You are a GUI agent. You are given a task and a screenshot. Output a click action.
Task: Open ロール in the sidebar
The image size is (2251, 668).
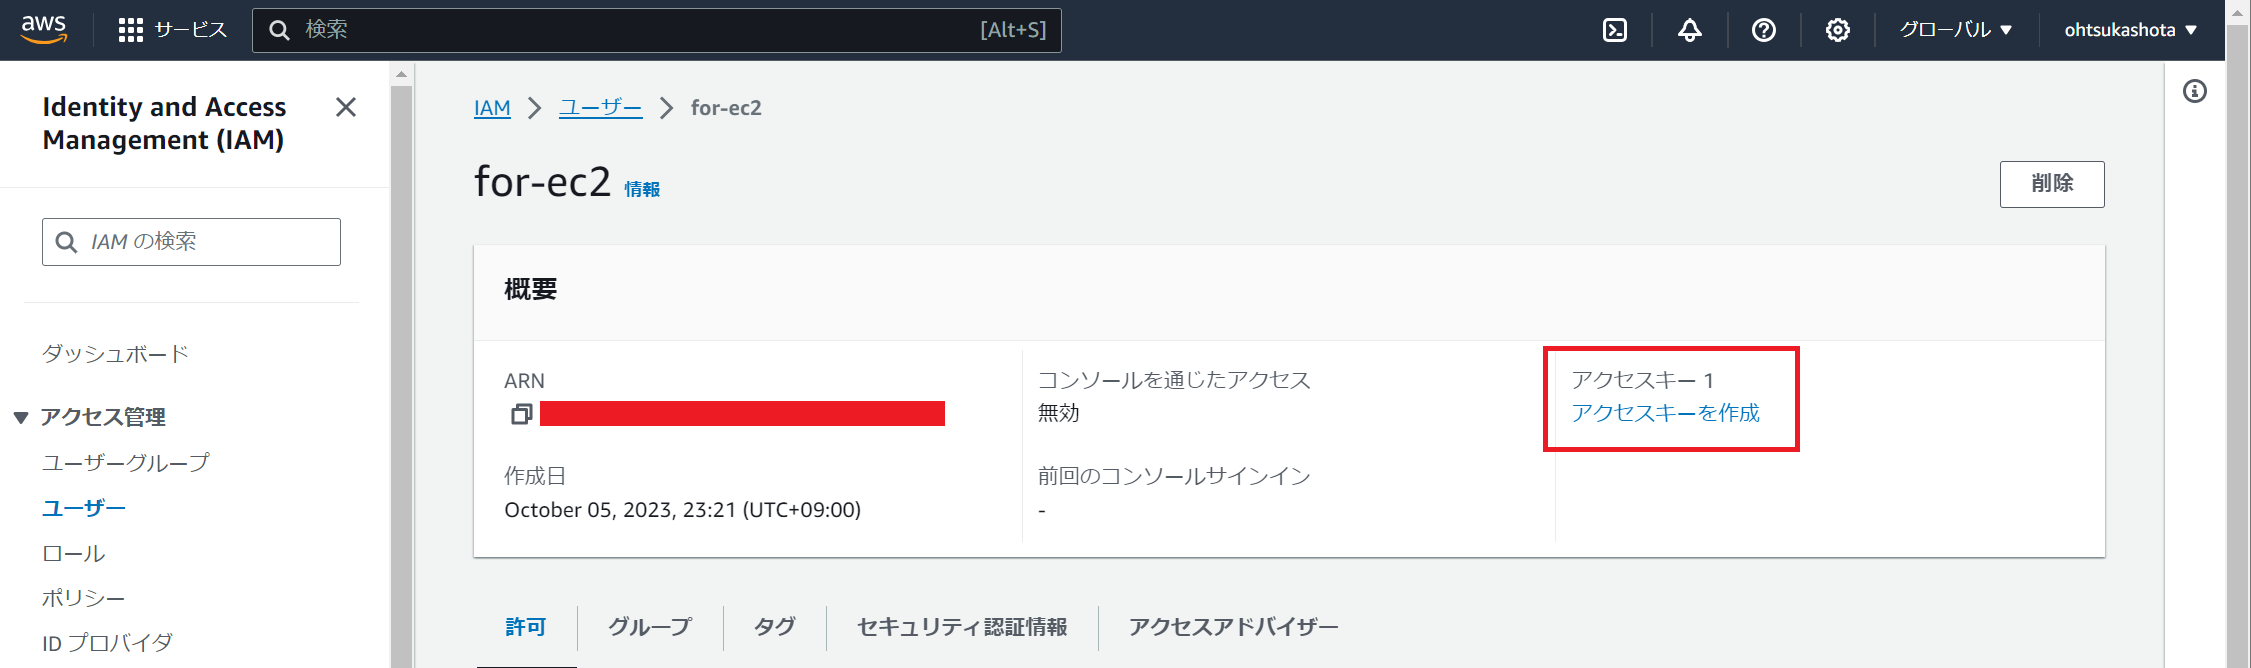(74, 553)
